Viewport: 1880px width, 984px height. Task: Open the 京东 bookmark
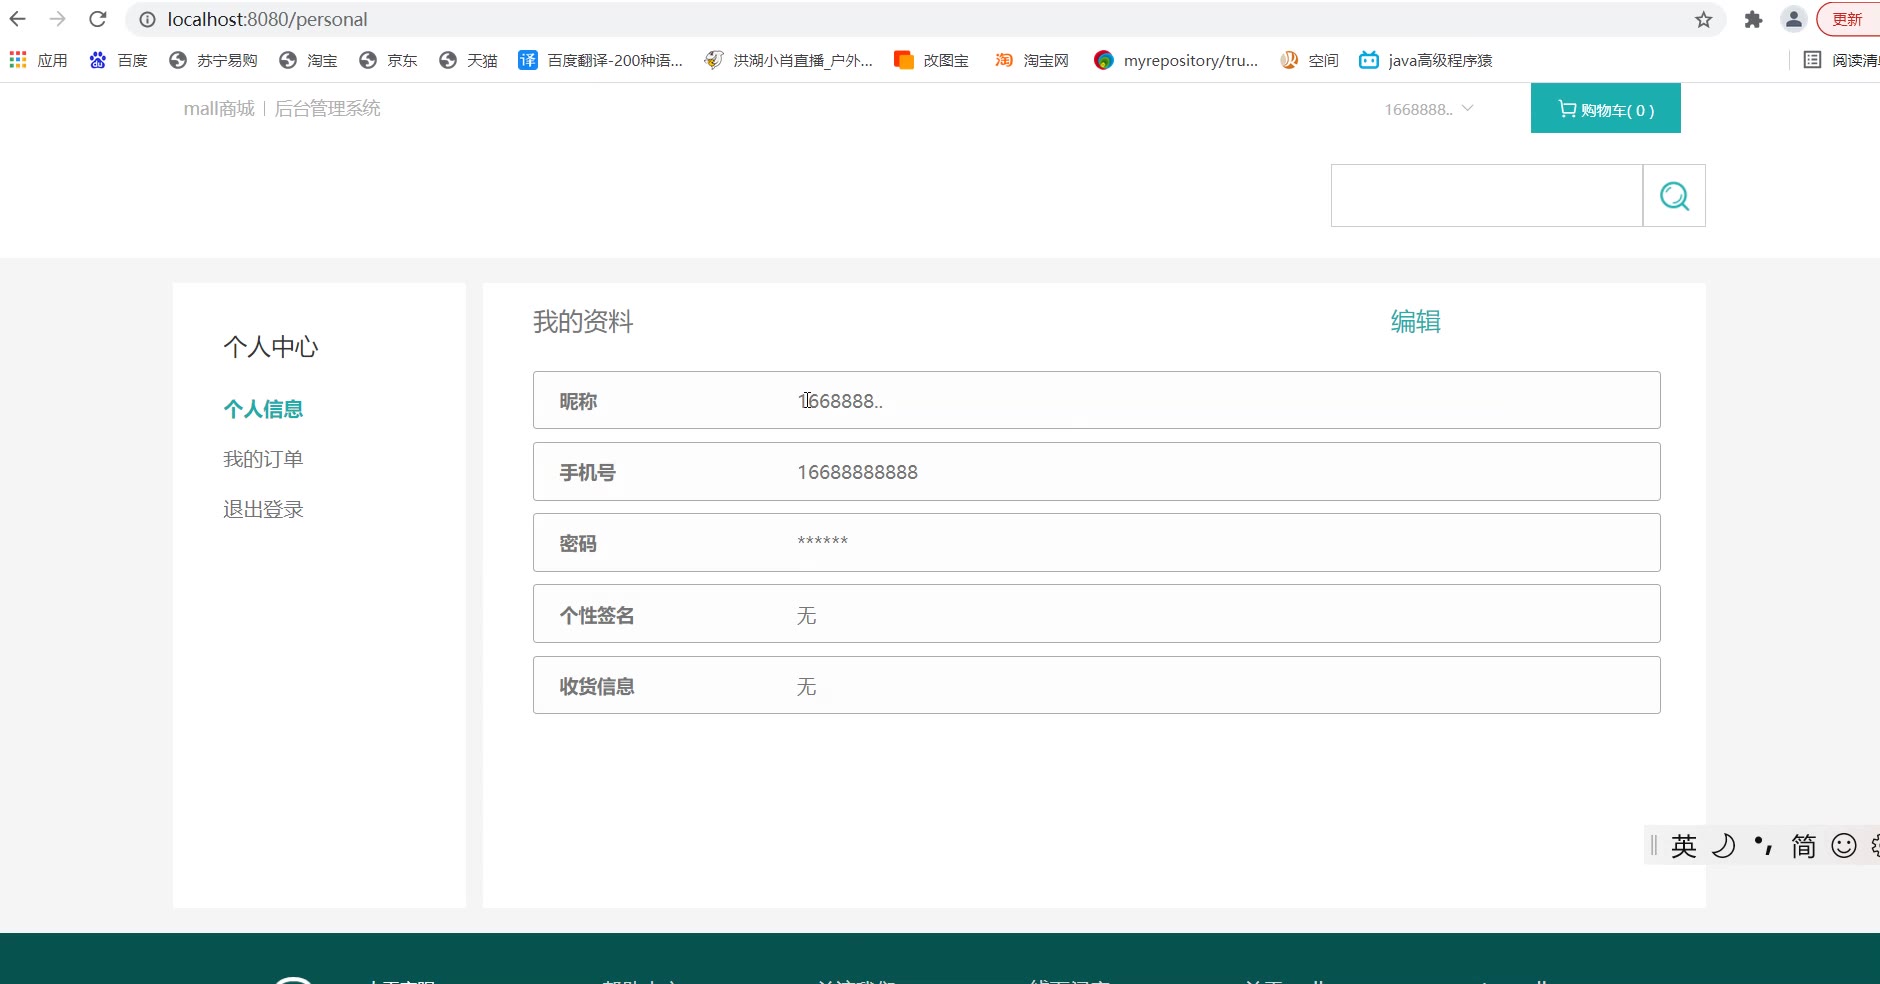click(x=388, y=60)
